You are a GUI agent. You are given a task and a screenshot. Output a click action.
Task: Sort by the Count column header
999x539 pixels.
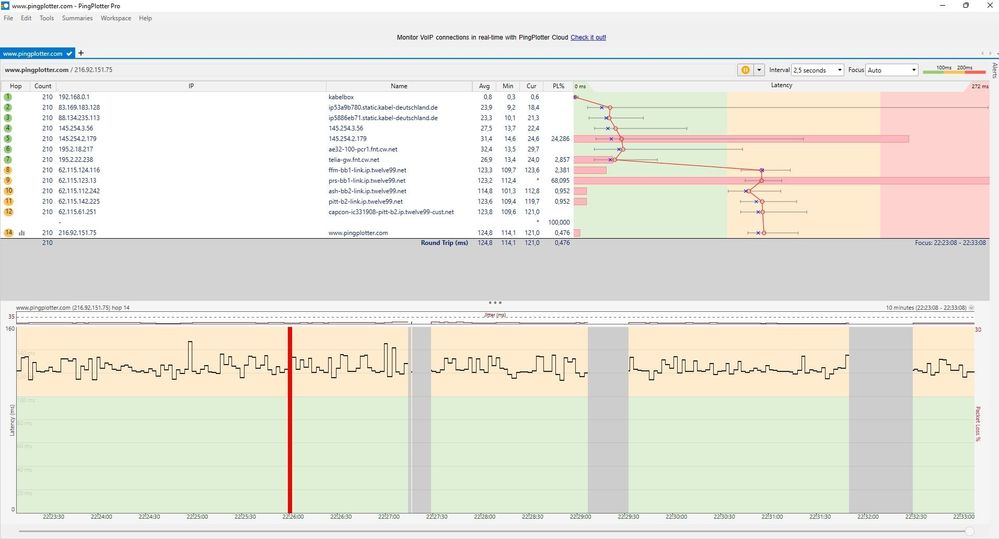click(43, 86)
